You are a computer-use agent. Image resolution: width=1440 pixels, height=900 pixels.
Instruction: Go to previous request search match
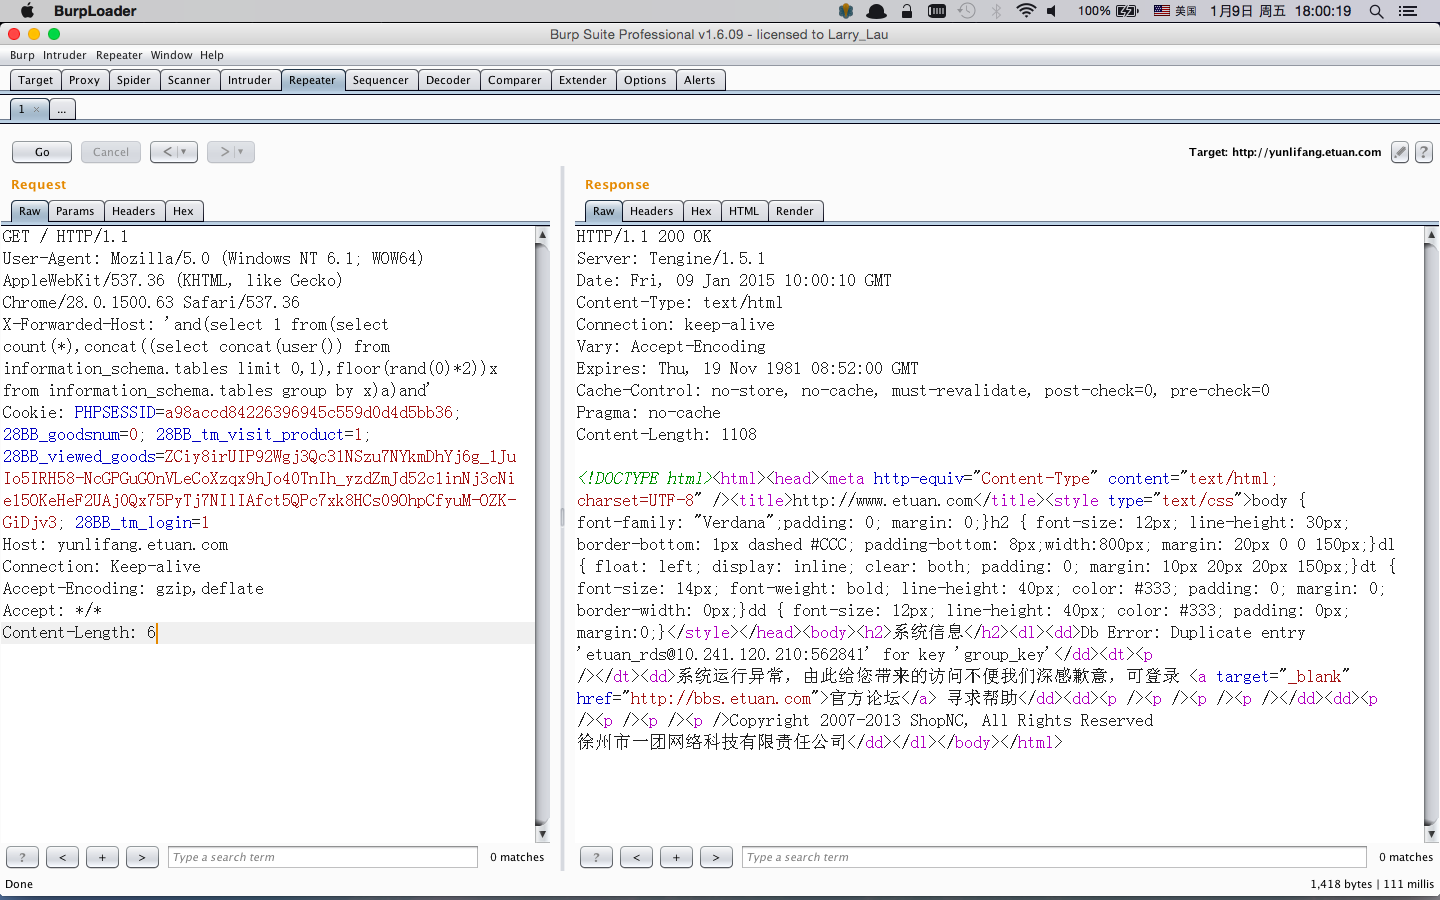[62, 857]
